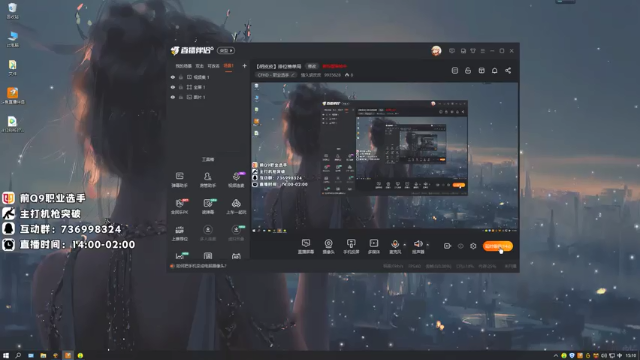Toggle the lock on the 全屏 1 layer

[x=181, y=87]
